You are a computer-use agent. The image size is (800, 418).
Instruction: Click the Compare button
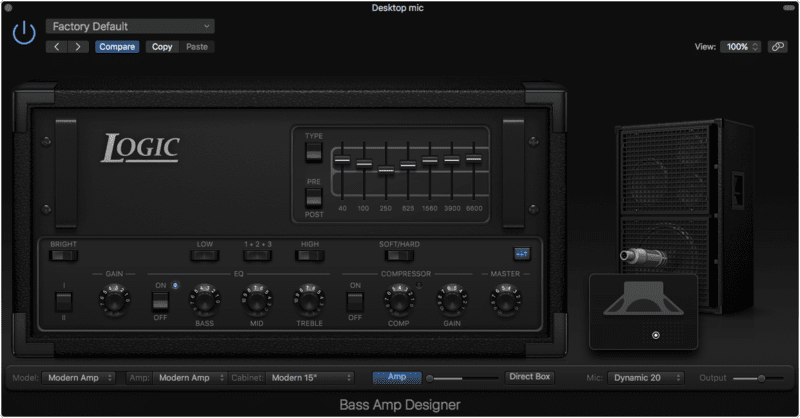[x=117, y=47]
